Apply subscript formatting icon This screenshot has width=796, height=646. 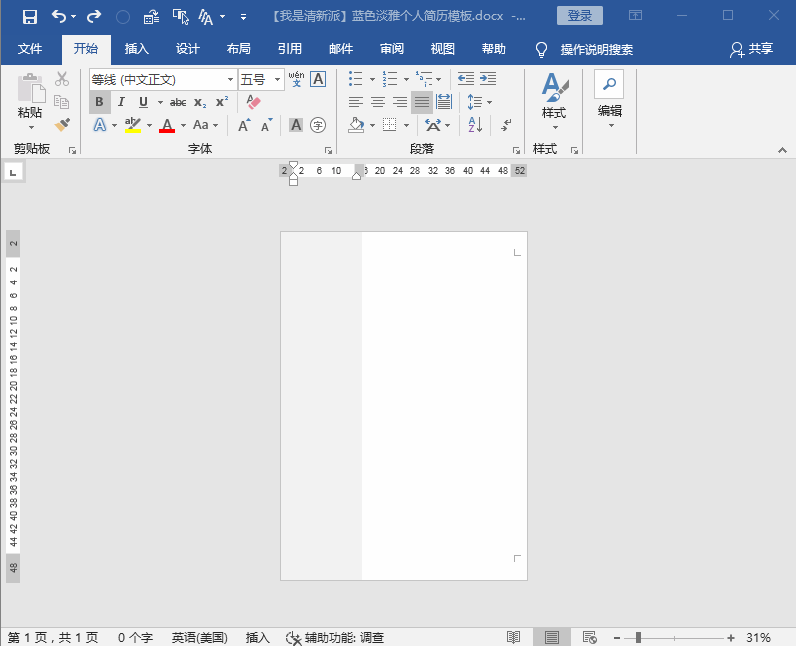[200, 103]
